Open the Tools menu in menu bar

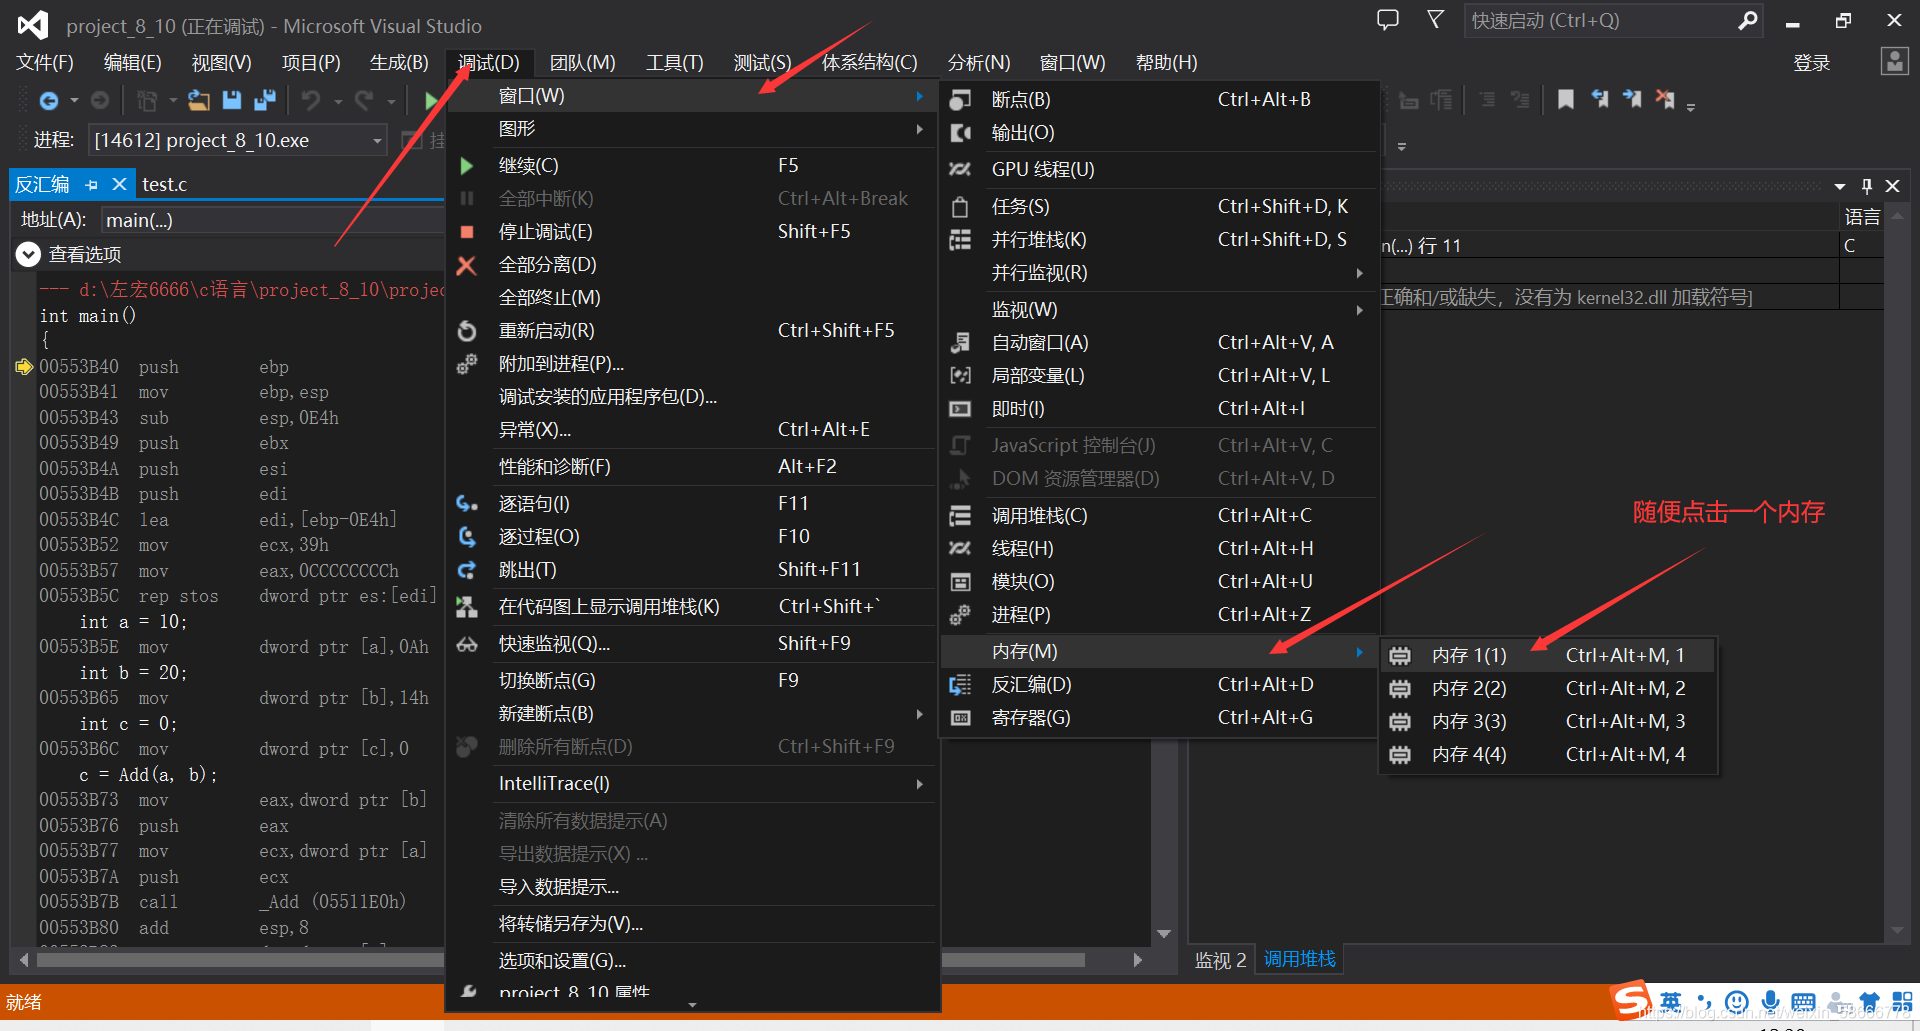pyautogui.click(x=674, y=62)
